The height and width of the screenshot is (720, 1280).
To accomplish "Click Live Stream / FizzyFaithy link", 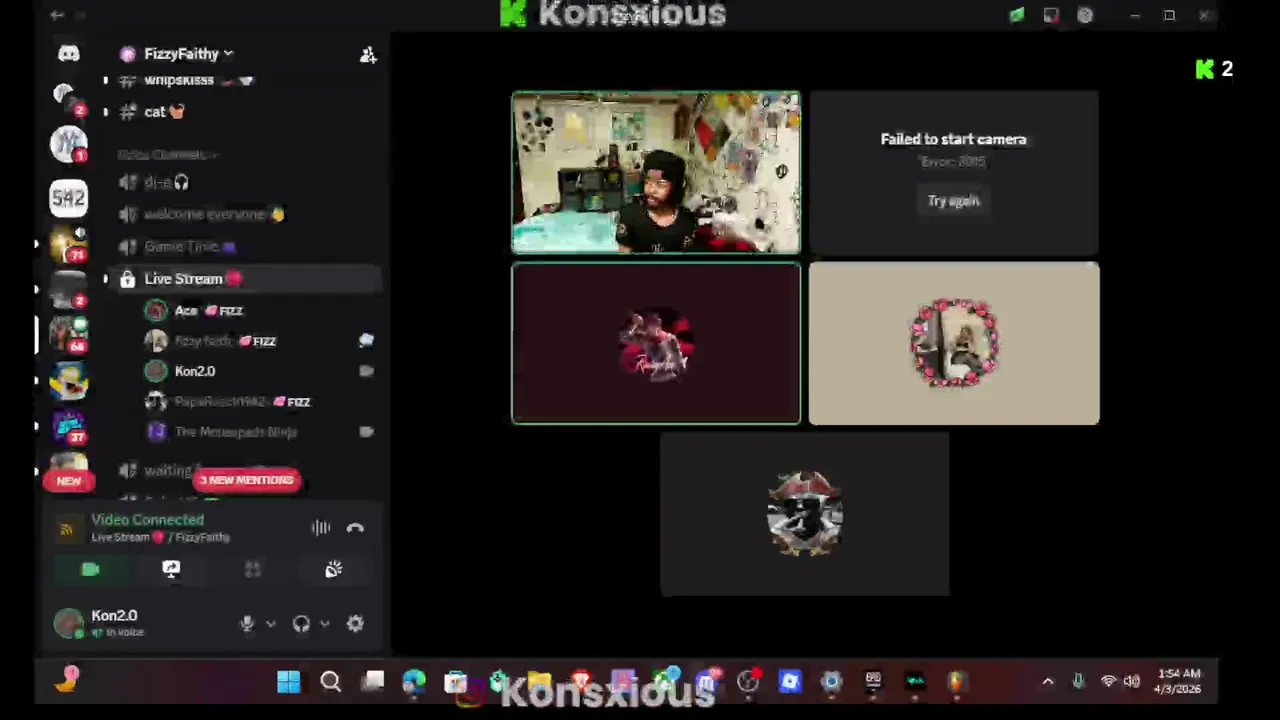I will pos(160,537).
